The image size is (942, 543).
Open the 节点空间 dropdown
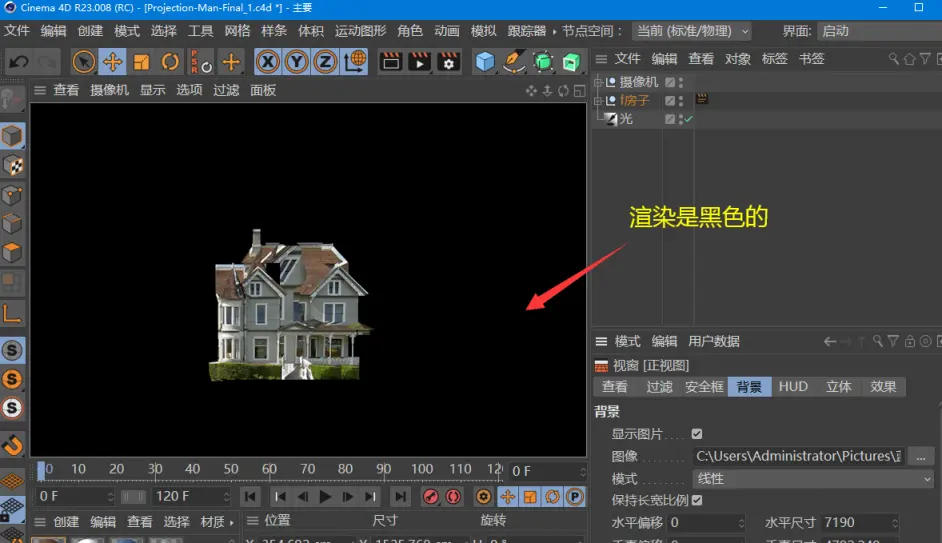(x=693, y=31)
